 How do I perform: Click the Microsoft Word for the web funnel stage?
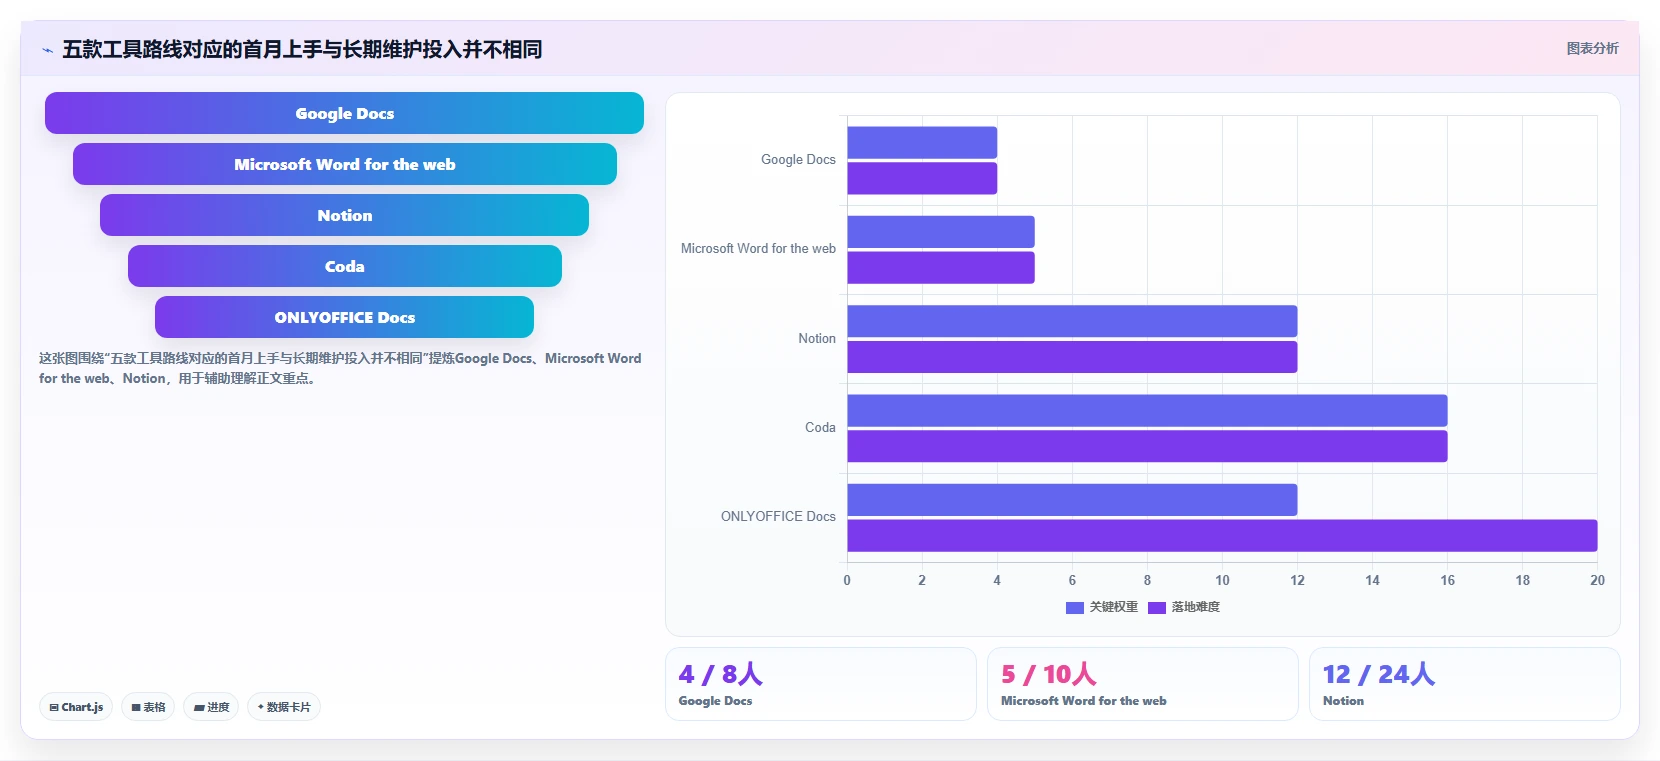(x=344, y=164)
